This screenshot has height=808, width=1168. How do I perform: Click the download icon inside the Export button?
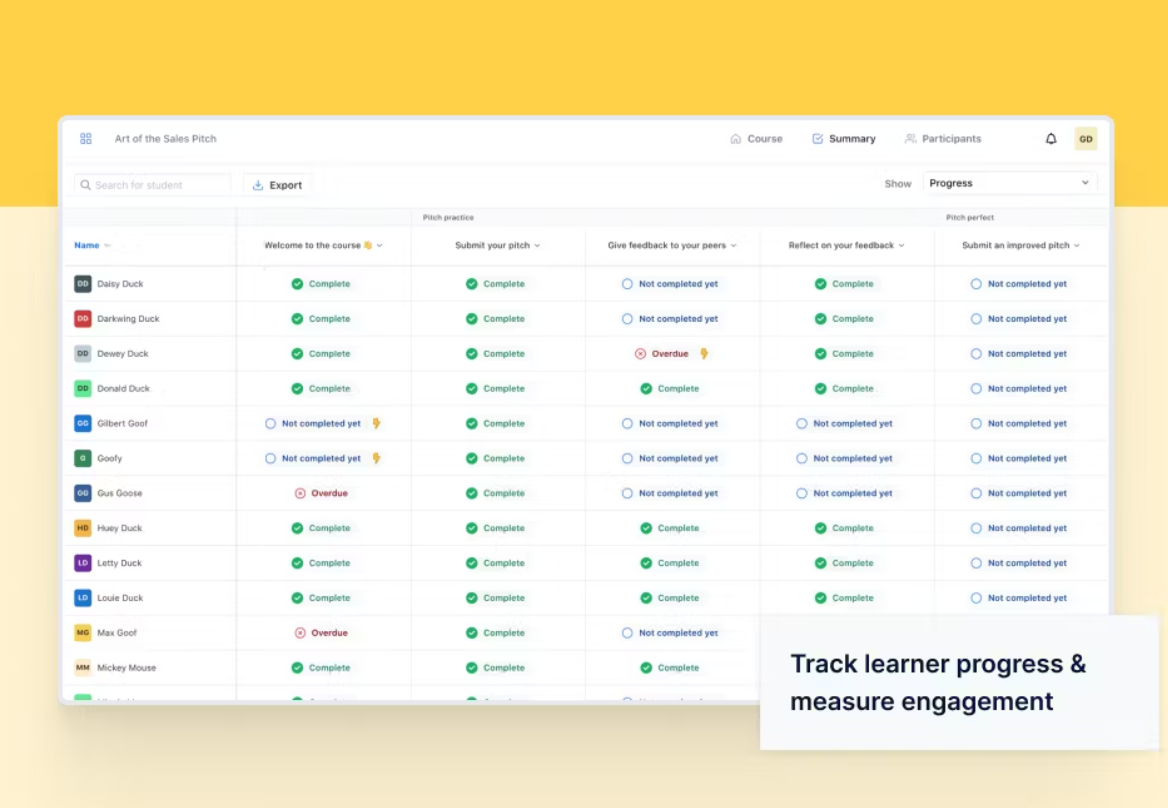tap(259, 184)
